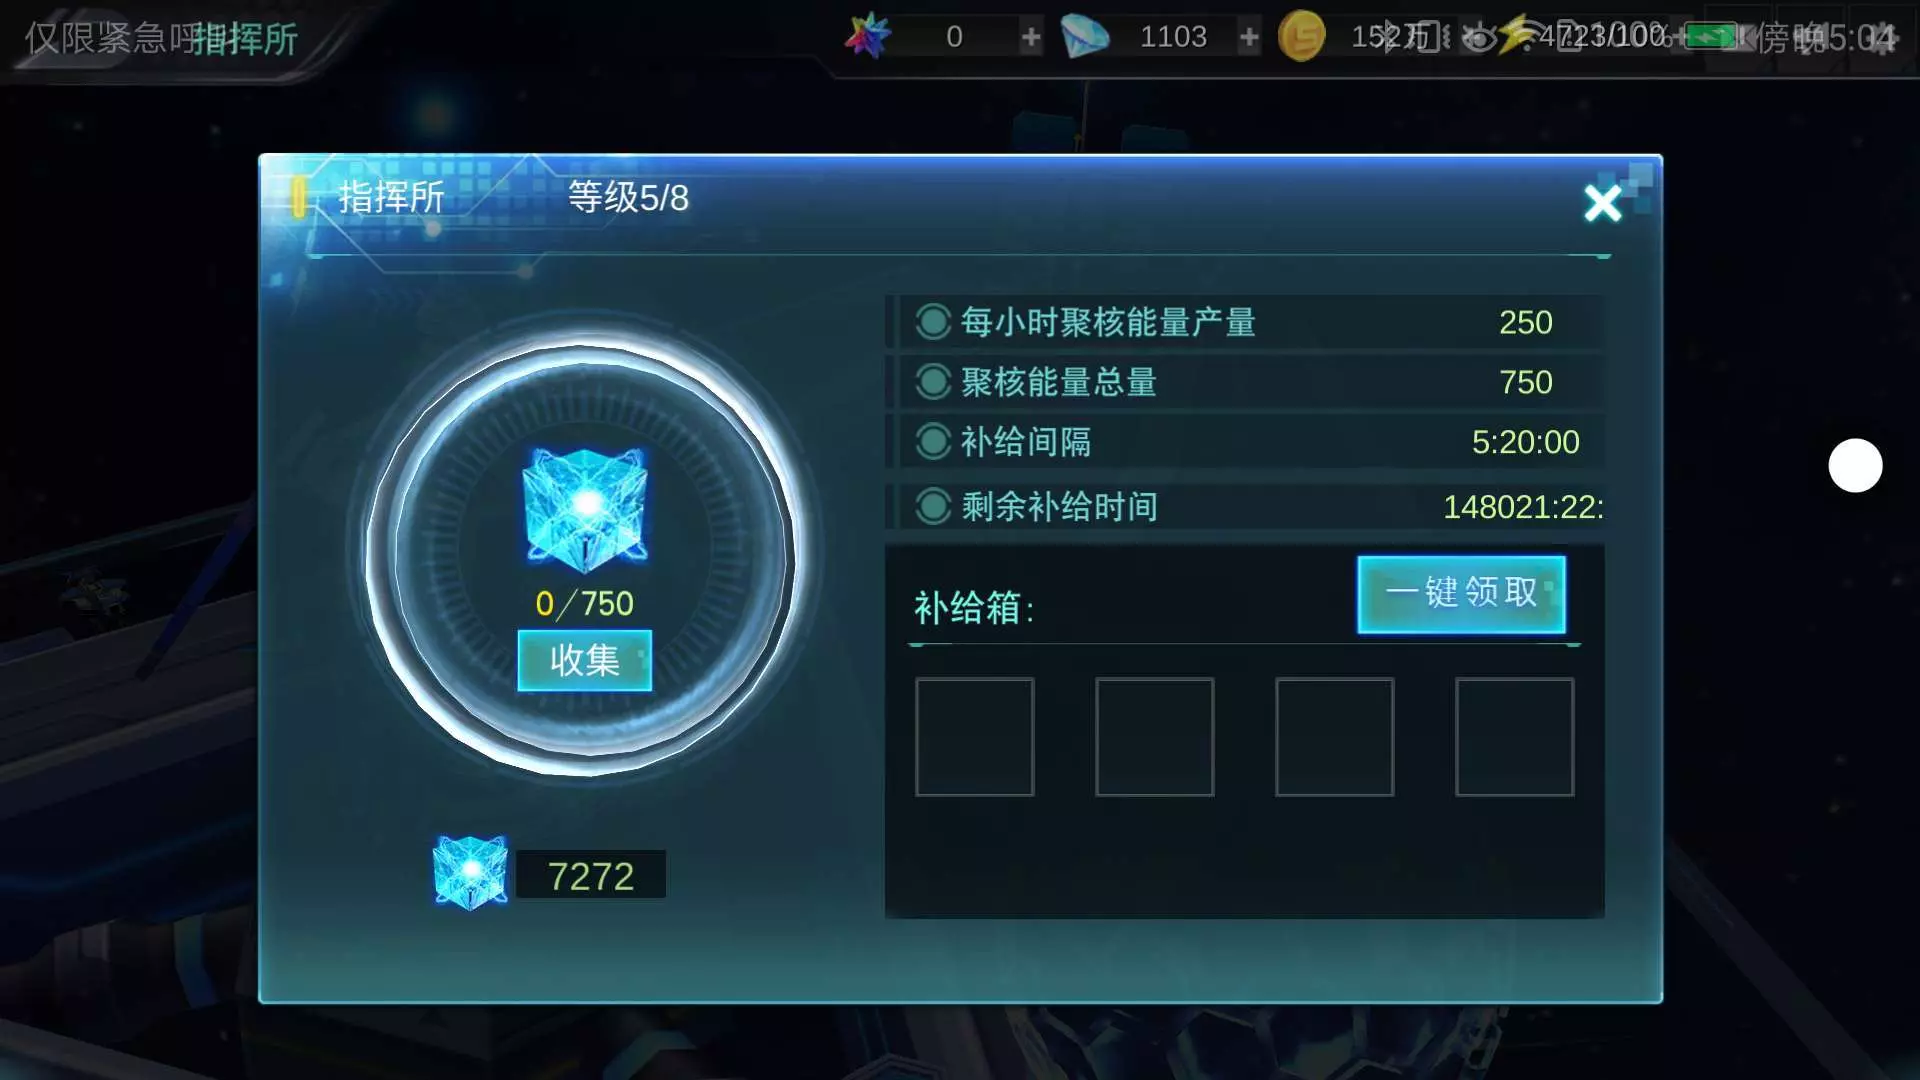Tap the rainbow star currency icon
Image resolution: width=1920 pixels, height=1080 pixels.
pyautogui.click(x=867, y=36)
